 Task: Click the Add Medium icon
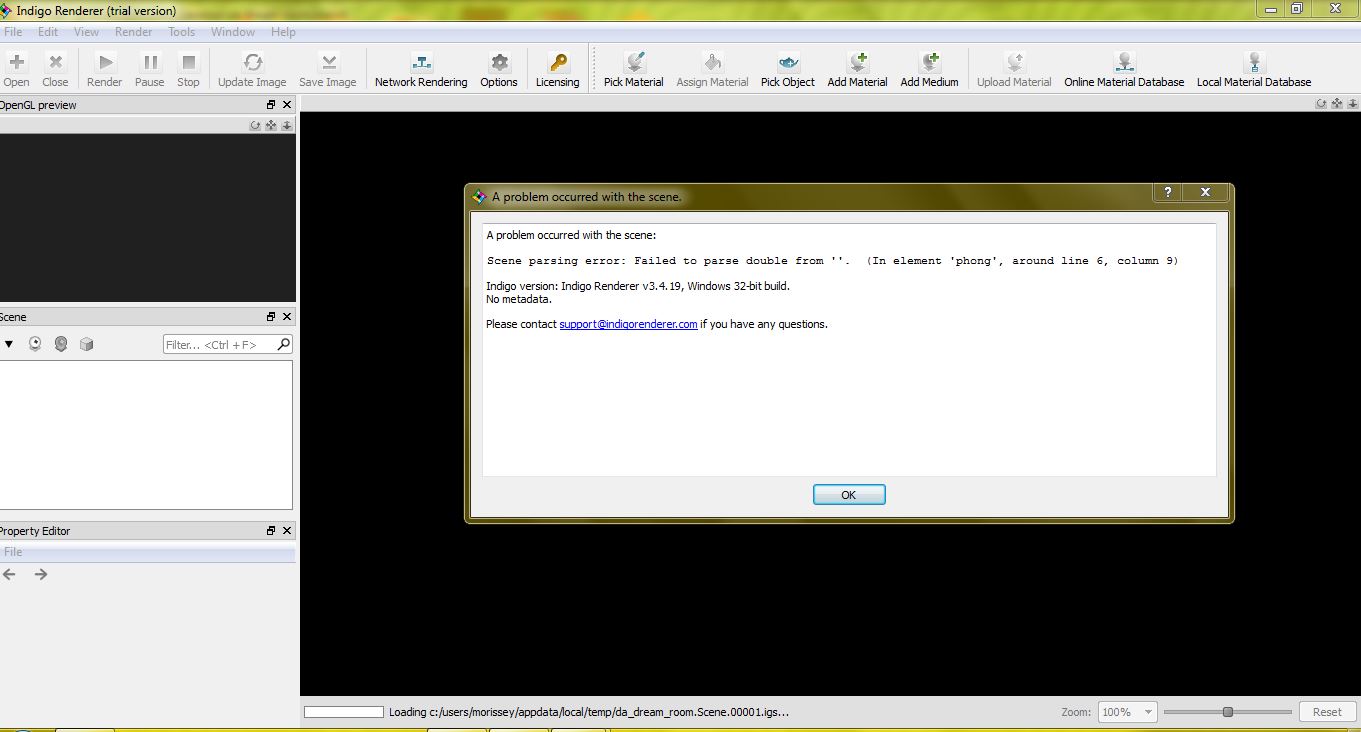pyautogui.click(x=929, y=63)
